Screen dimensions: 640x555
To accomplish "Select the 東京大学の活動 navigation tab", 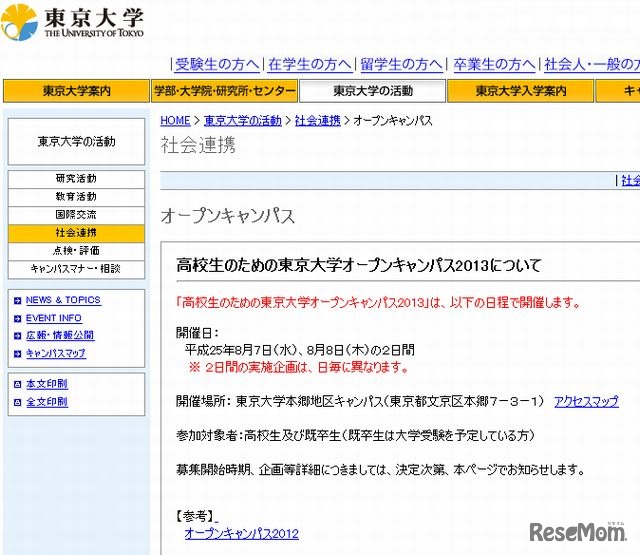I will pyautogui.click(x=373, y=91).
